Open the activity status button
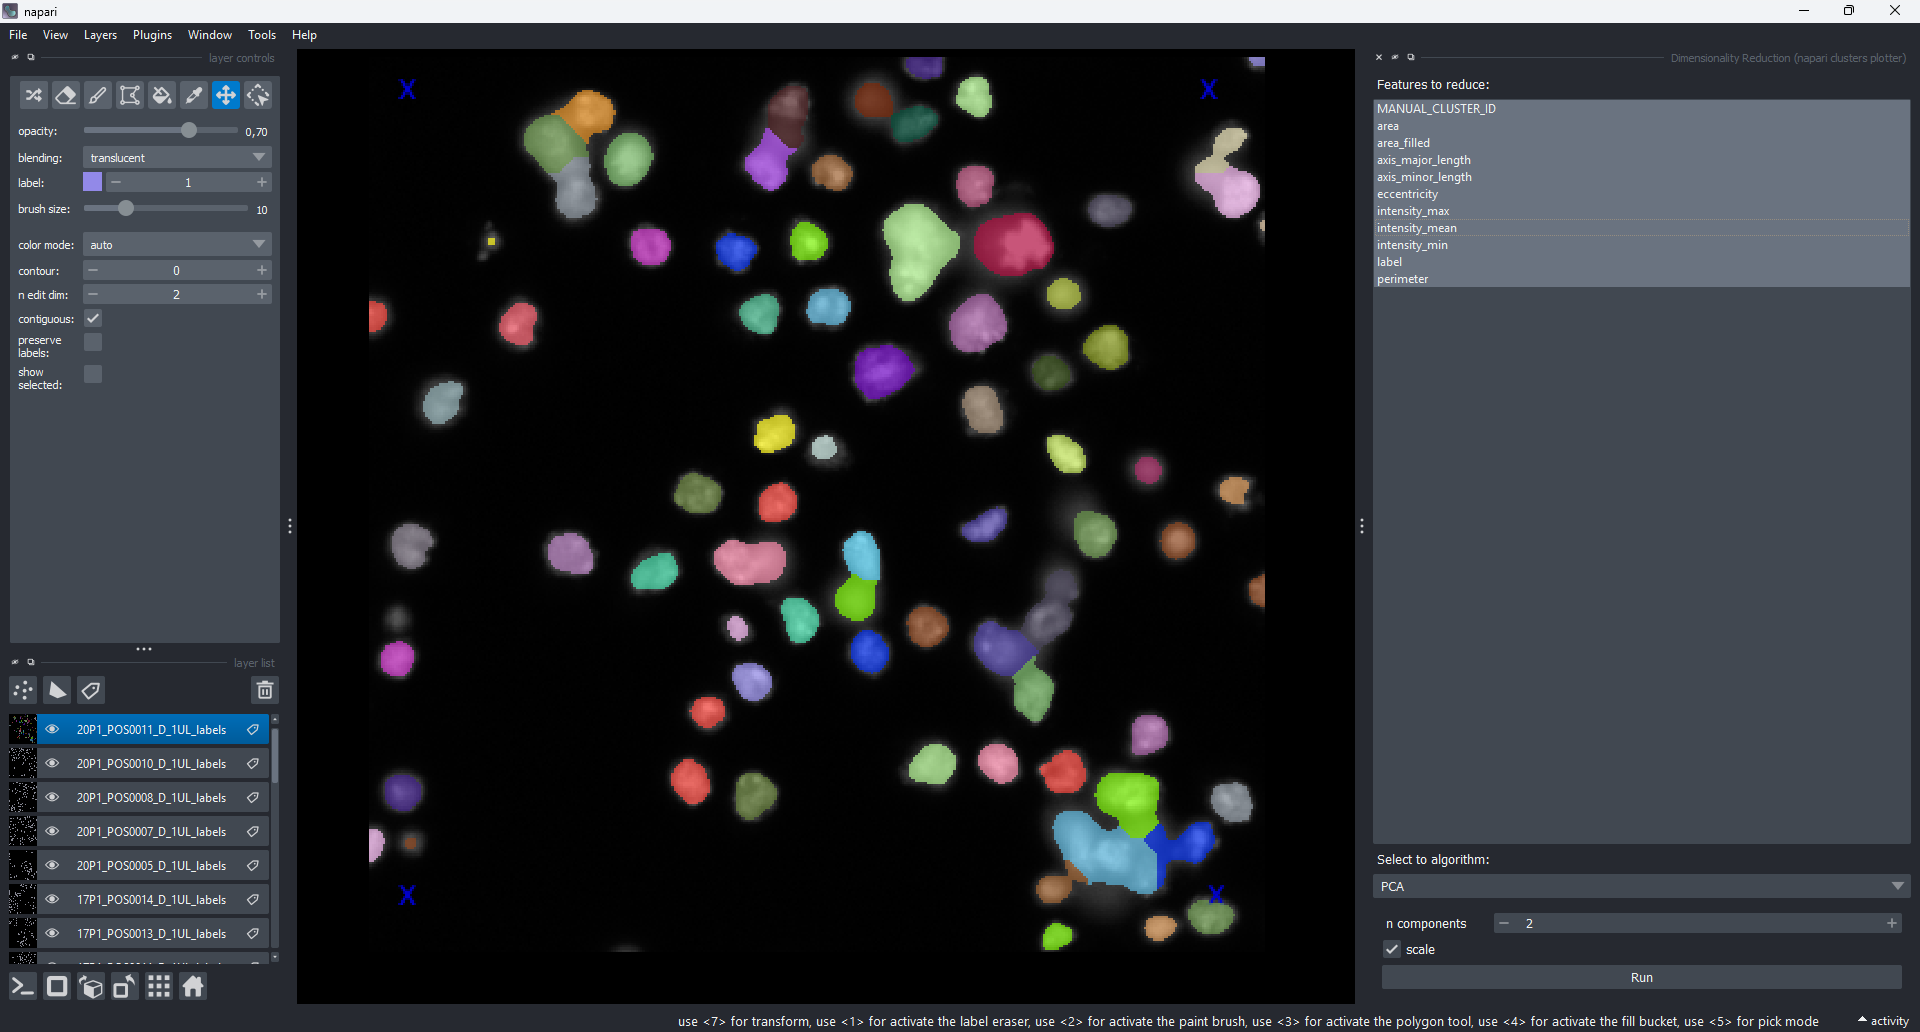This screenshot has width=1920, height=1032. point(1883,1021)
